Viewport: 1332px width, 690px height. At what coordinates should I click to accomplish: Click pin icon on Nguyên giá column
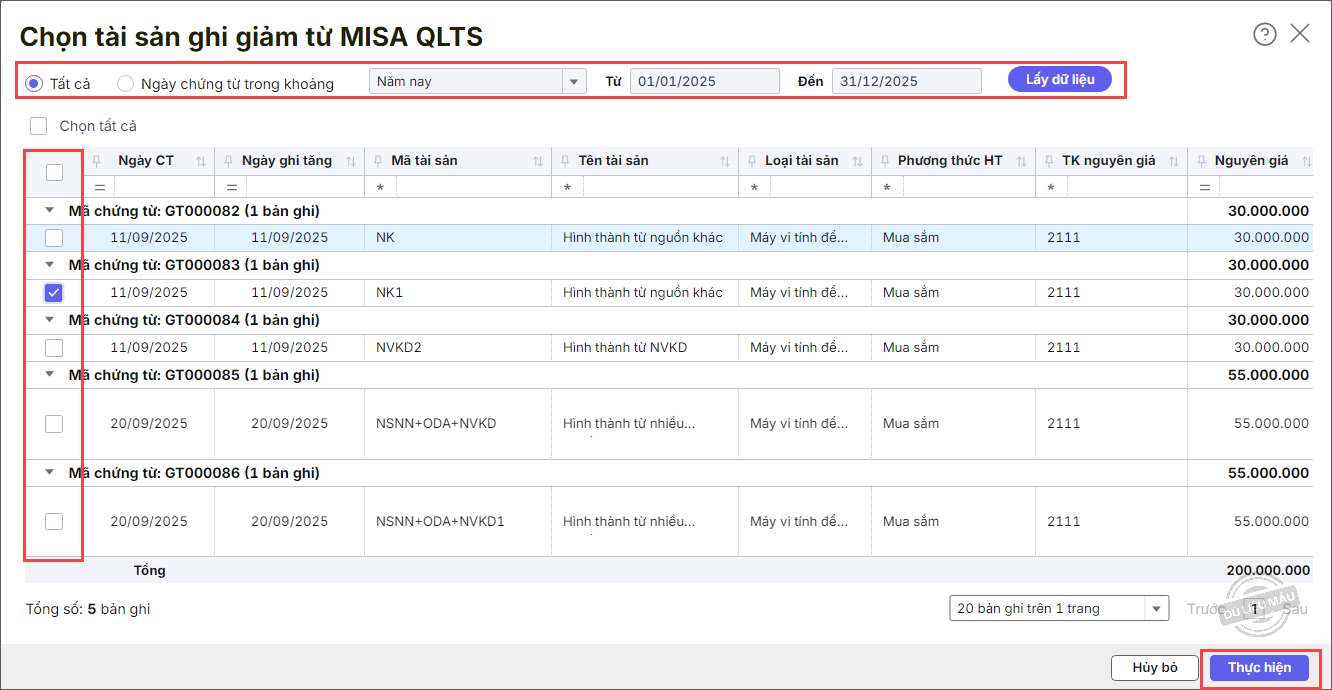[1201, 161]
